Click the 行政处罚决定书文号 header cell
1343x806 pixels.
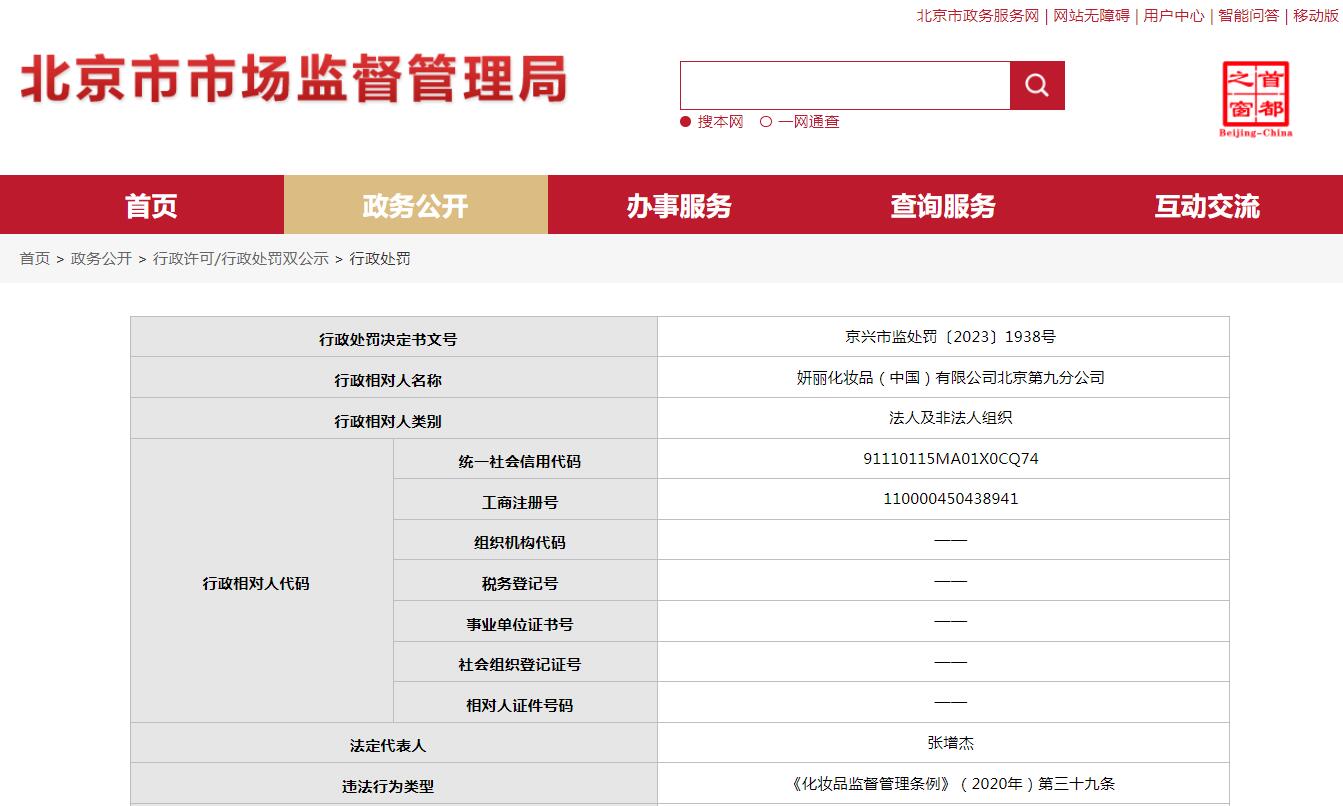pyautogui.click(x=394, y=337)
